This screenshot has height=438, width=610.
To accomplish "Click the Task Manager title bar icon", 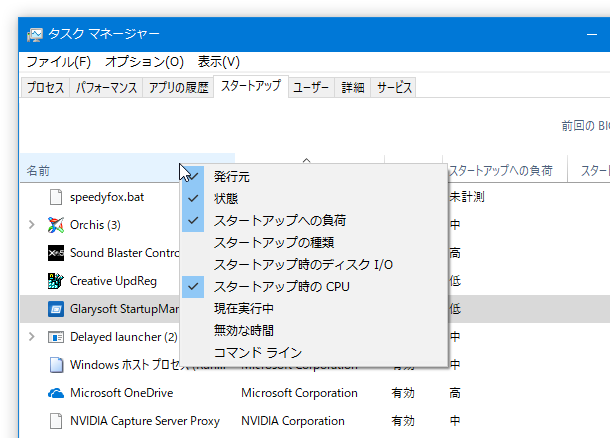I will [35, 34].
